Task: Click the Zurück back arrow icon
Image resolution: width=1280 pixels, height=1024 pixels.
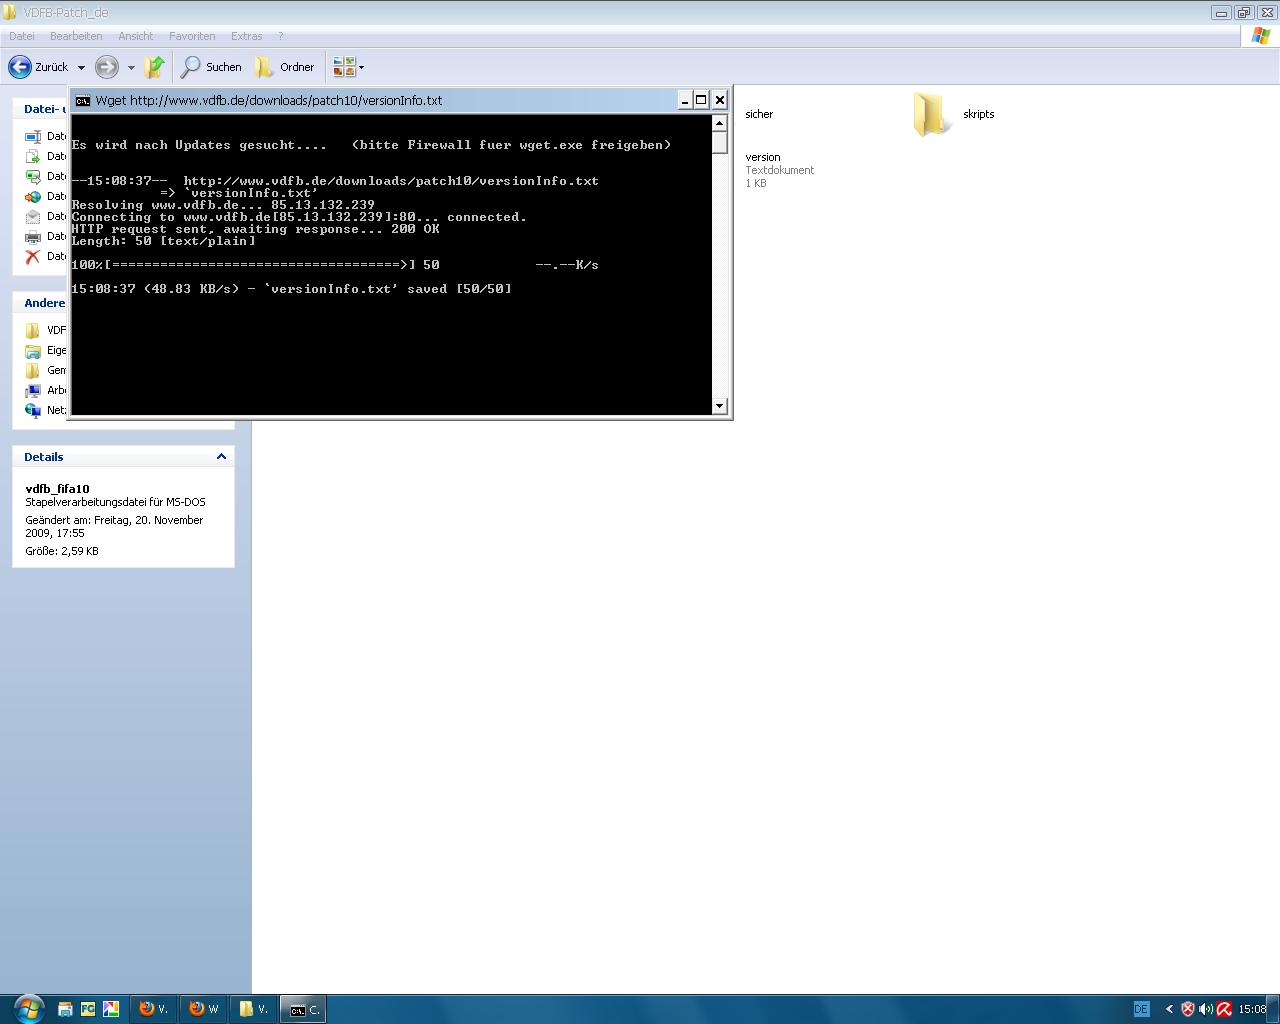Action: pyautogui.click(x=20, y=67)
